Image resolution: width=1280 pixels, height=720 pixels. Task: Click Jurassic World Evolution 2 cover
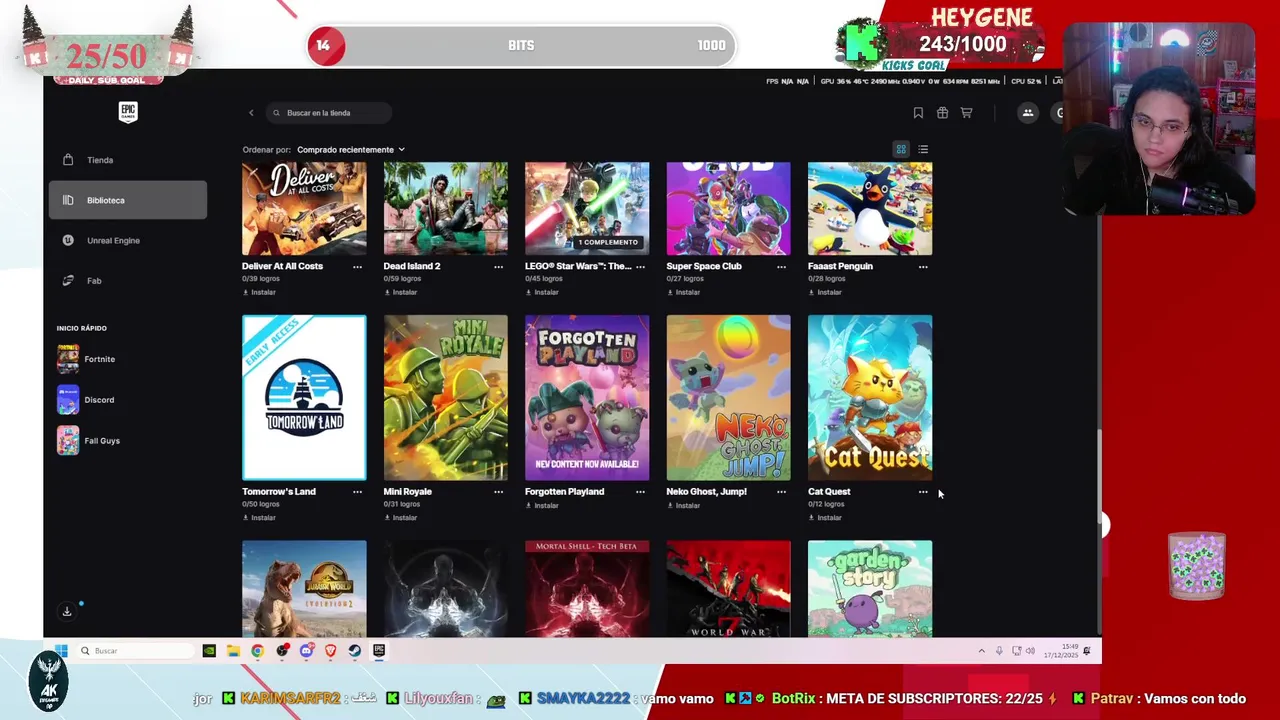click(304, 589)
